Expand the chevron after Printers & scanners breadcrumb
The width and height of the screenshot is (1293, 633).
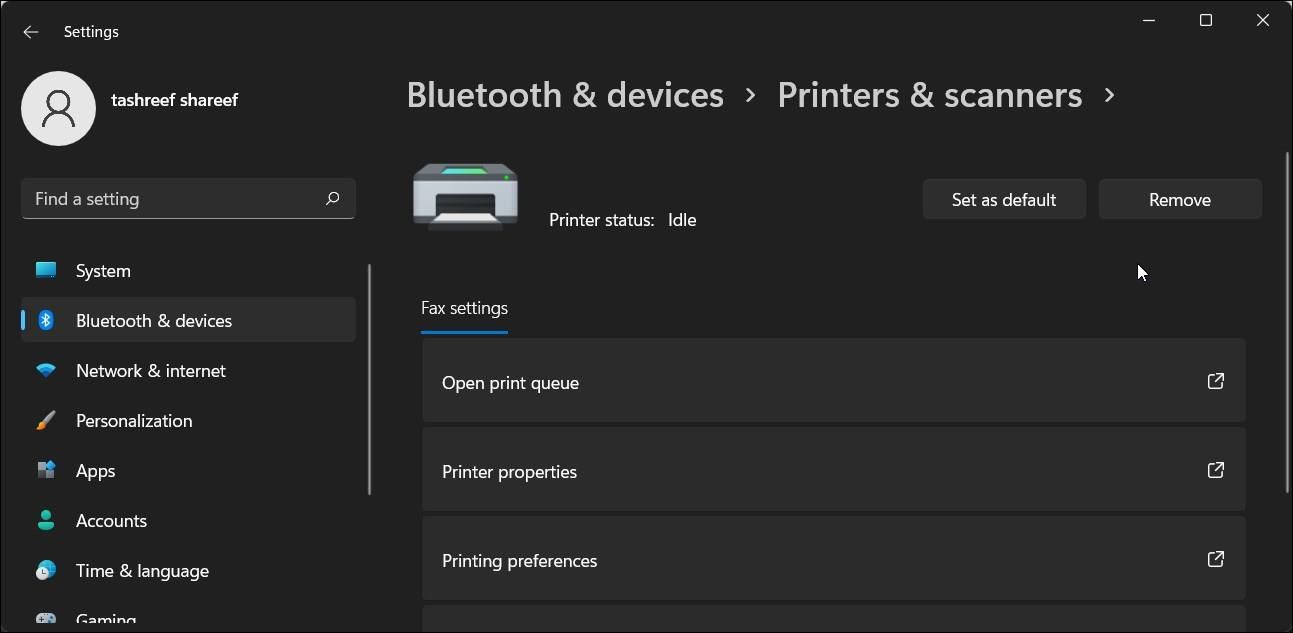coord(1110,95)
